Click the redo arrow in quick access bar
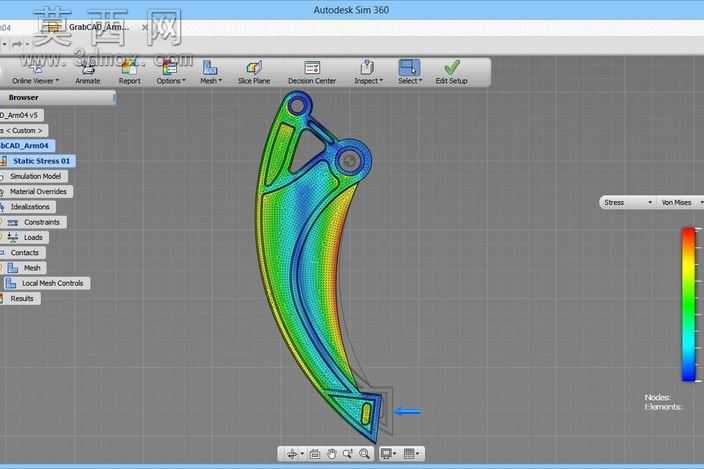This screenshot has height=469, width=704. 17,44
